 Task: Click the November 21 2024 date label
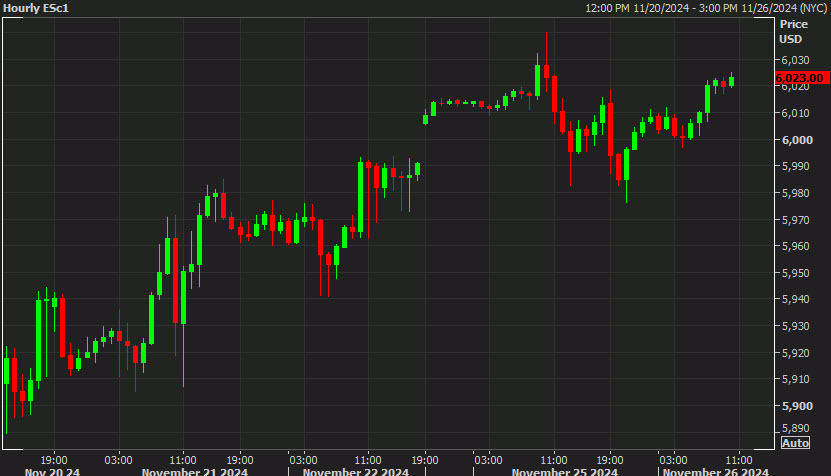(x=195, y=471)
